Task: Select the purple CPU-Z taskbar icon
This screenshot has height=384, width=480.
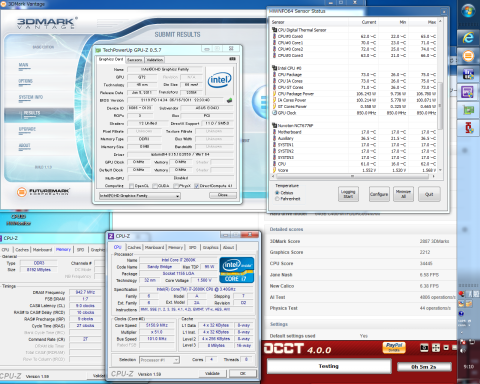Action: click(x=468, y=92)
